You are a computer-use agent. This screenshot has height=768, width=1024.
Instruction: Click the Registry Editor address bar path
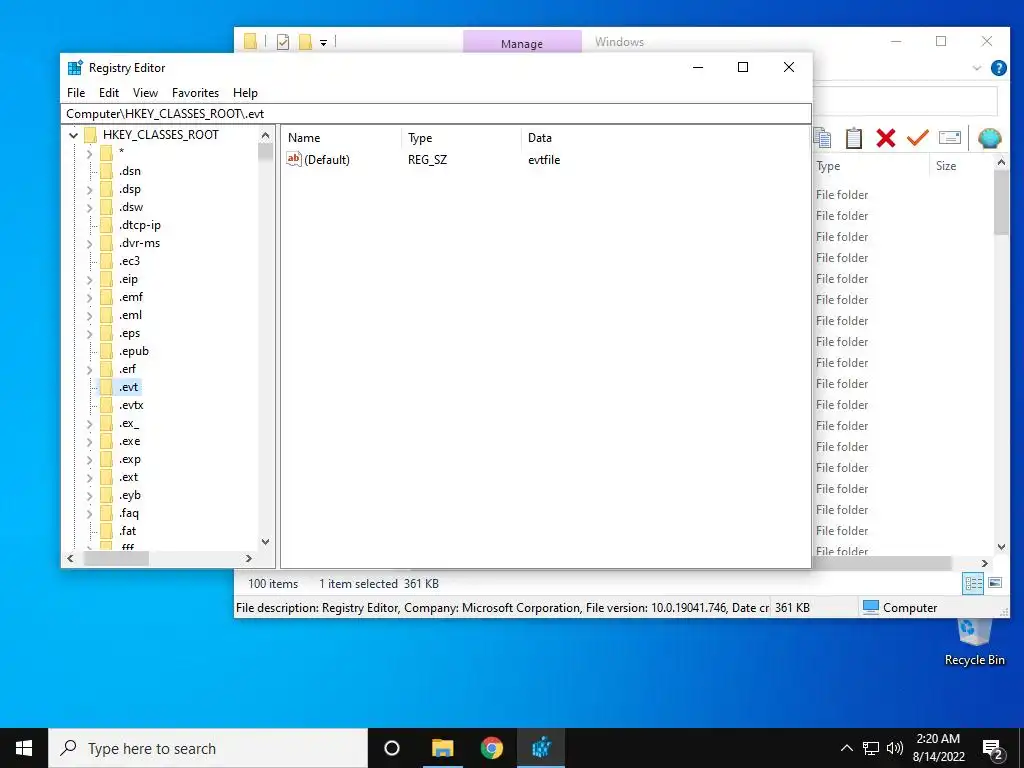(436, 114)
